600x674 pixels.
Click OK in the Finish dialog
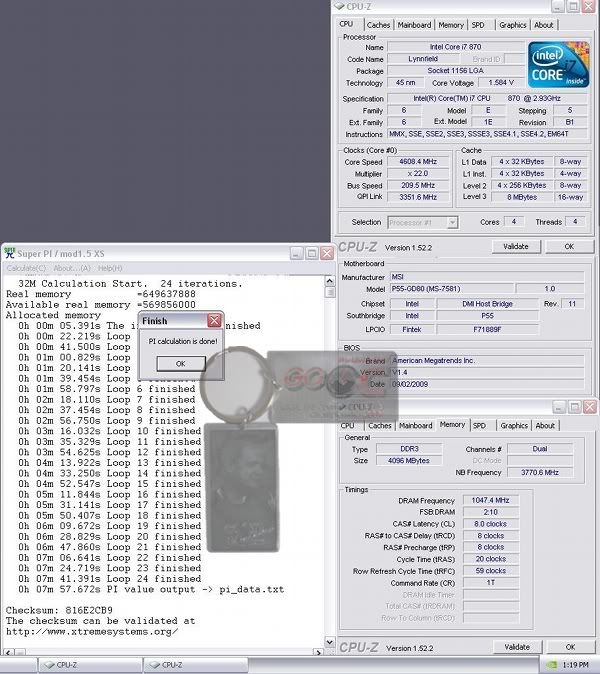pyautogui.click(x=181, y=364)
